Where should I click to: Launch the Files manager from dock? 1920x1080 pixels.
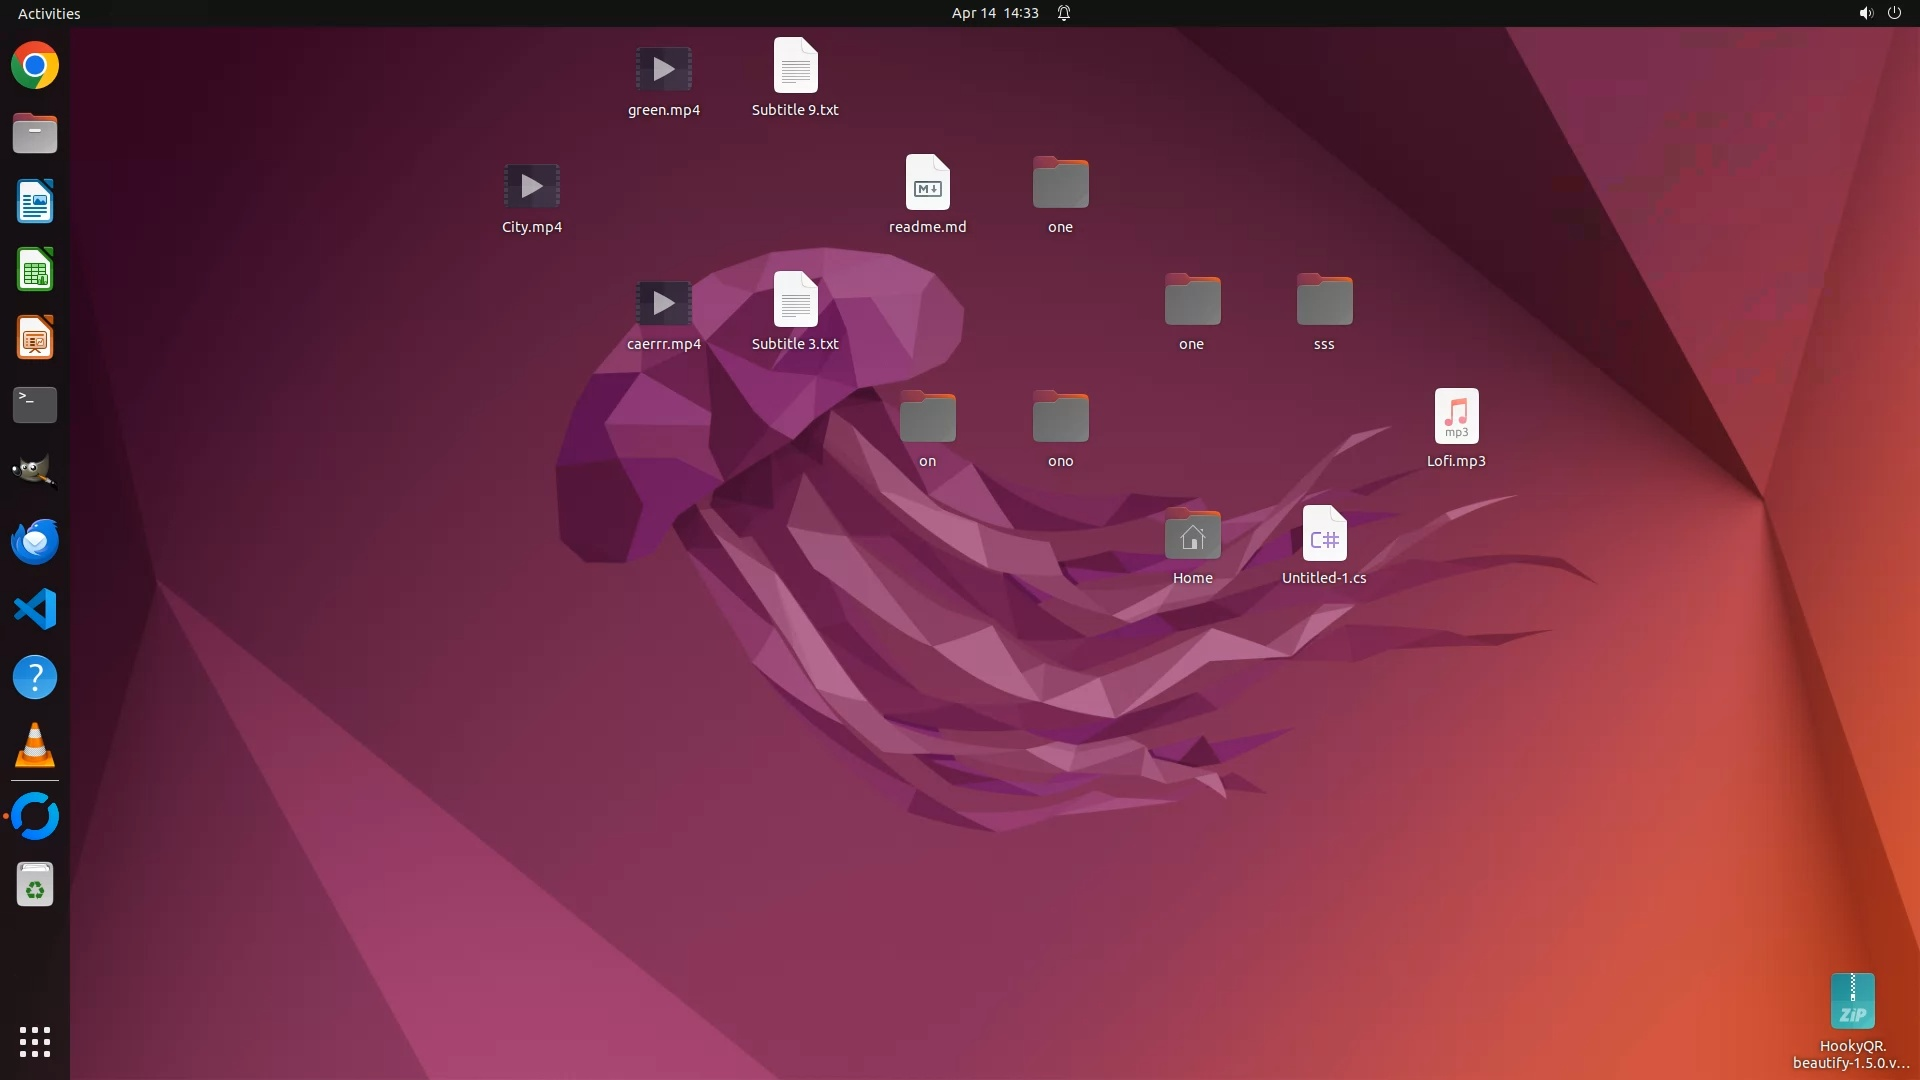pos(35,134)
